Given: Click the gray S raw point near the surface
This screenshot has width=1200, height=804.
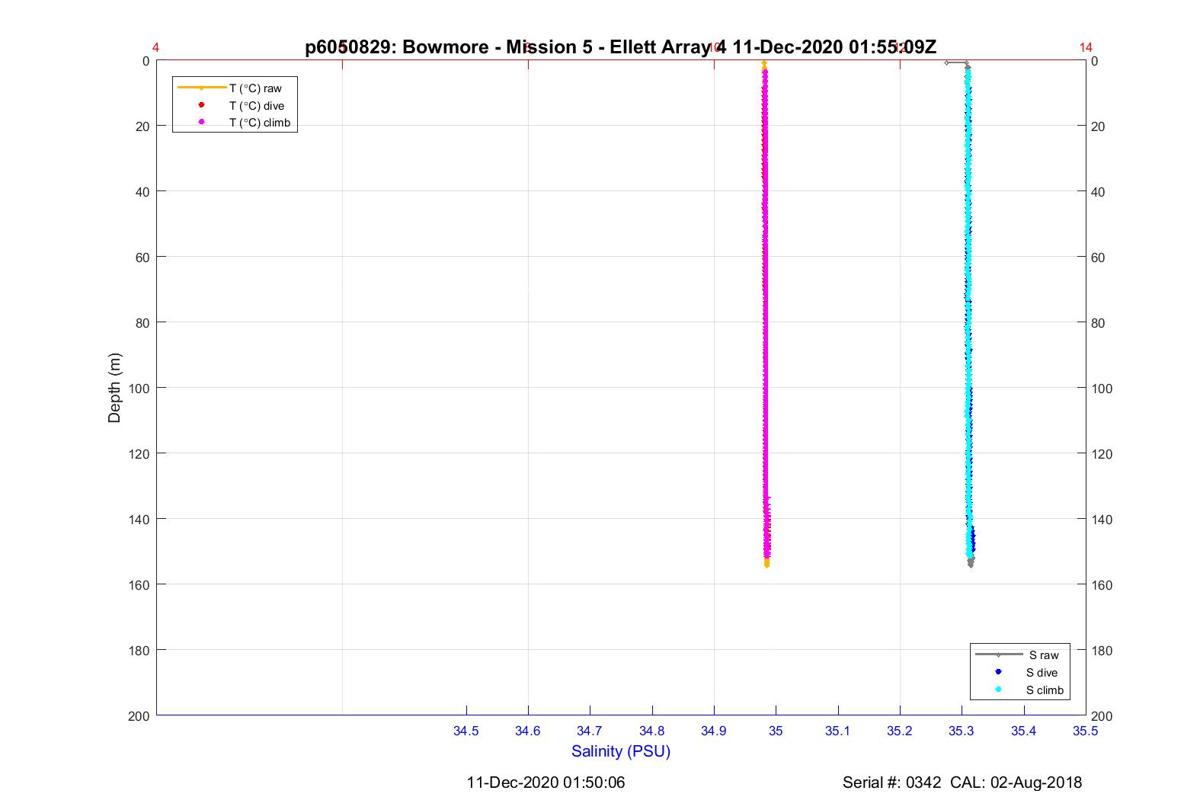Looking at the screenshot, I should [947, 63].
